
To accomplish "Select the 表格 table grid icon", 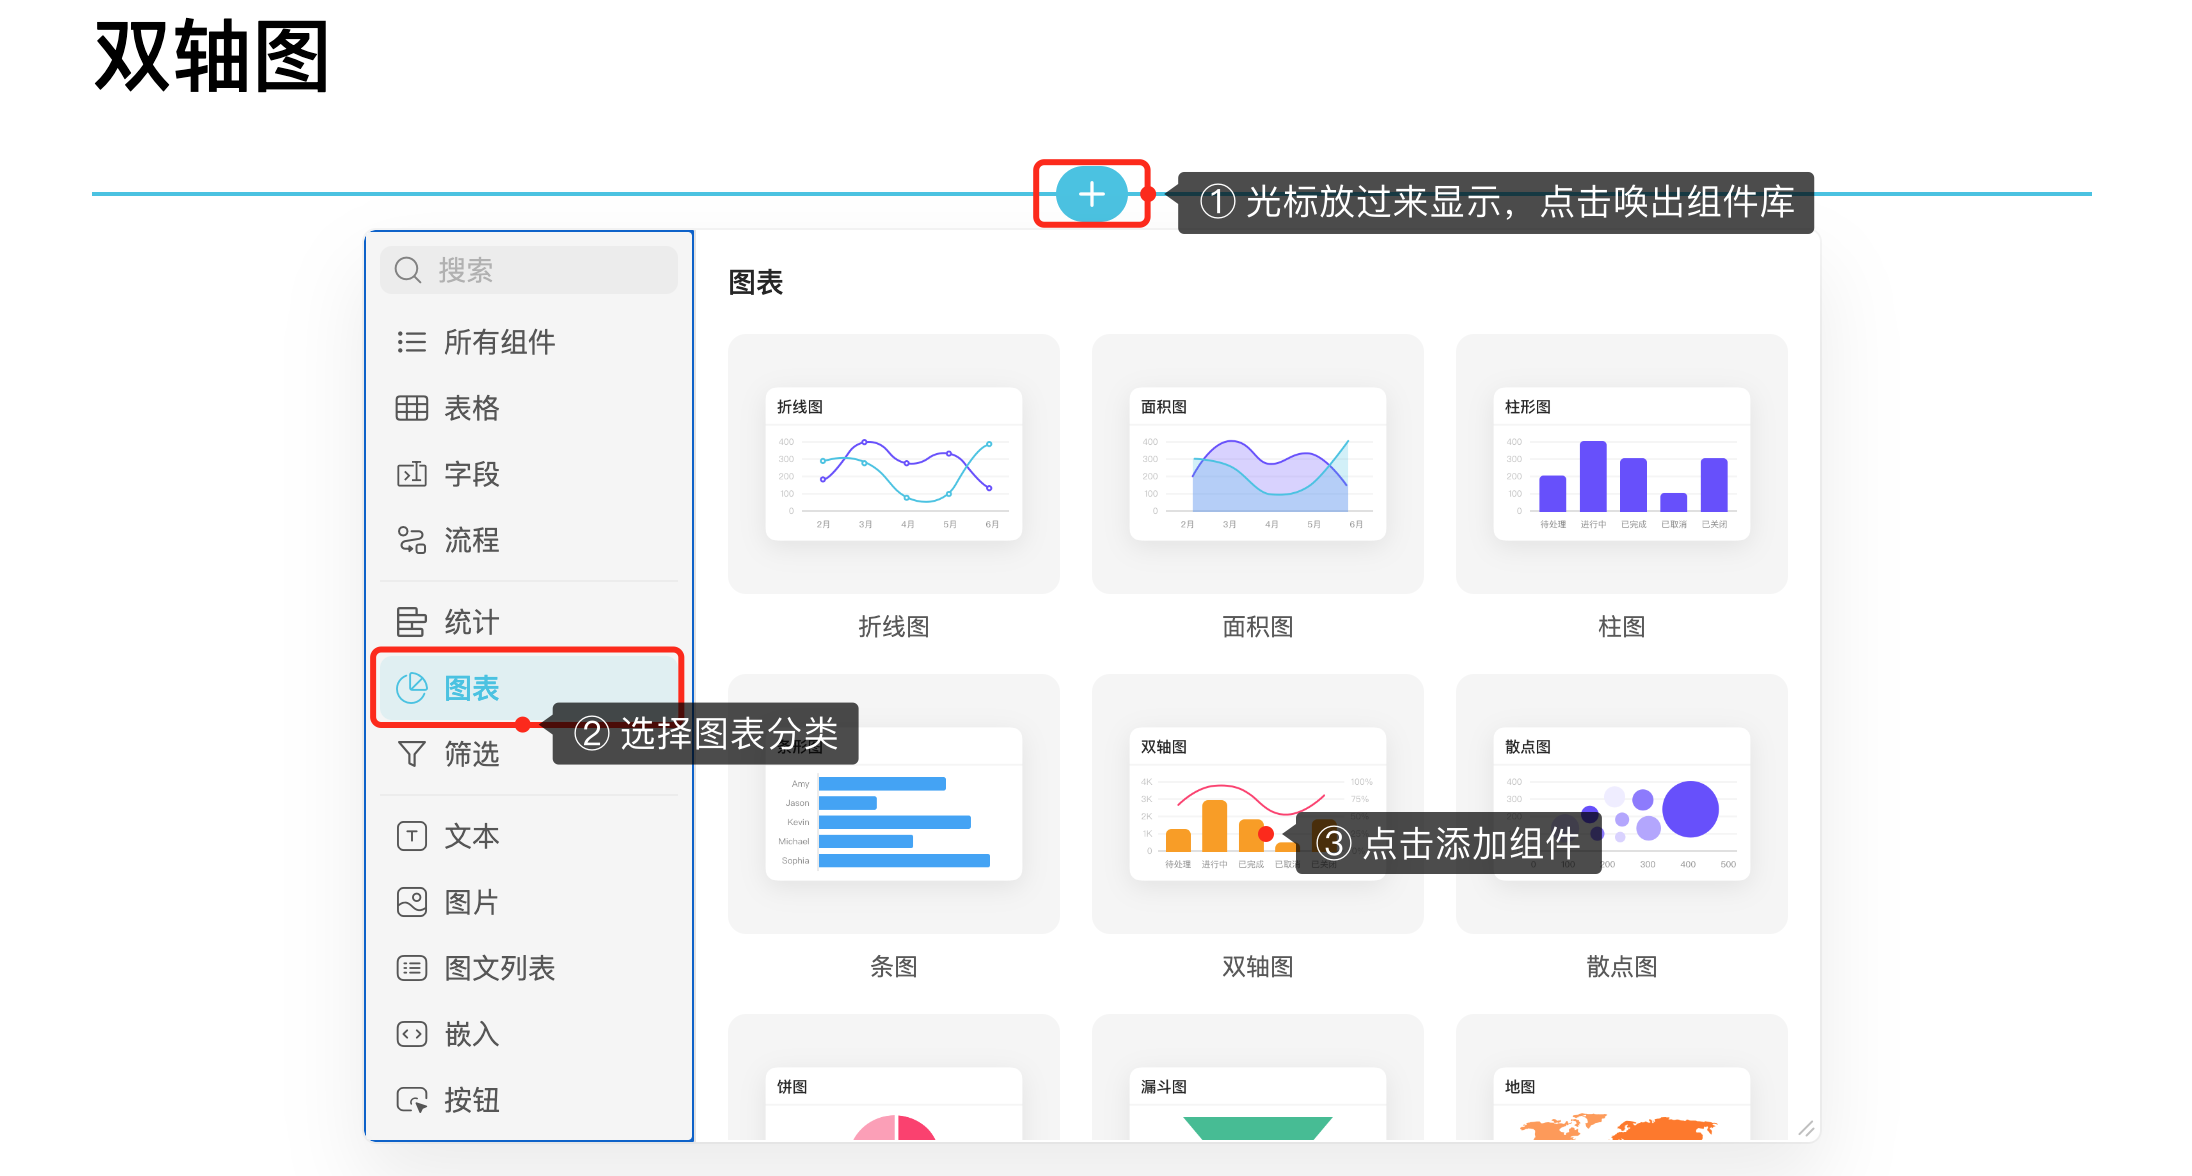I will [411, 408].
